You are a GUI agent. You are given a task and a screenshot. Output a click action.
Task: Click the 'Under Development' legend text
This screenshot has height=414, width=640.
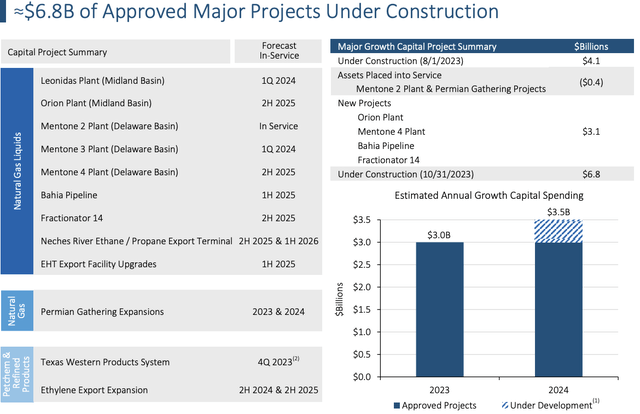pyautogui.click(x=551, y=405)
